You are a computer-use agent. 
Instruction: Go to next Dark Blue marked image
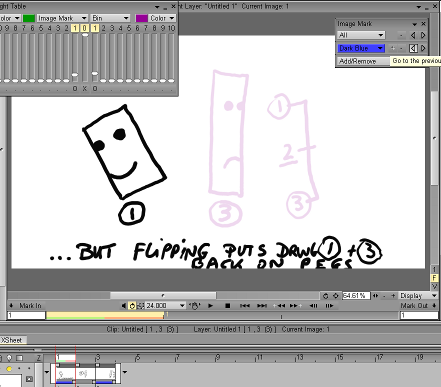coord(423,48)
